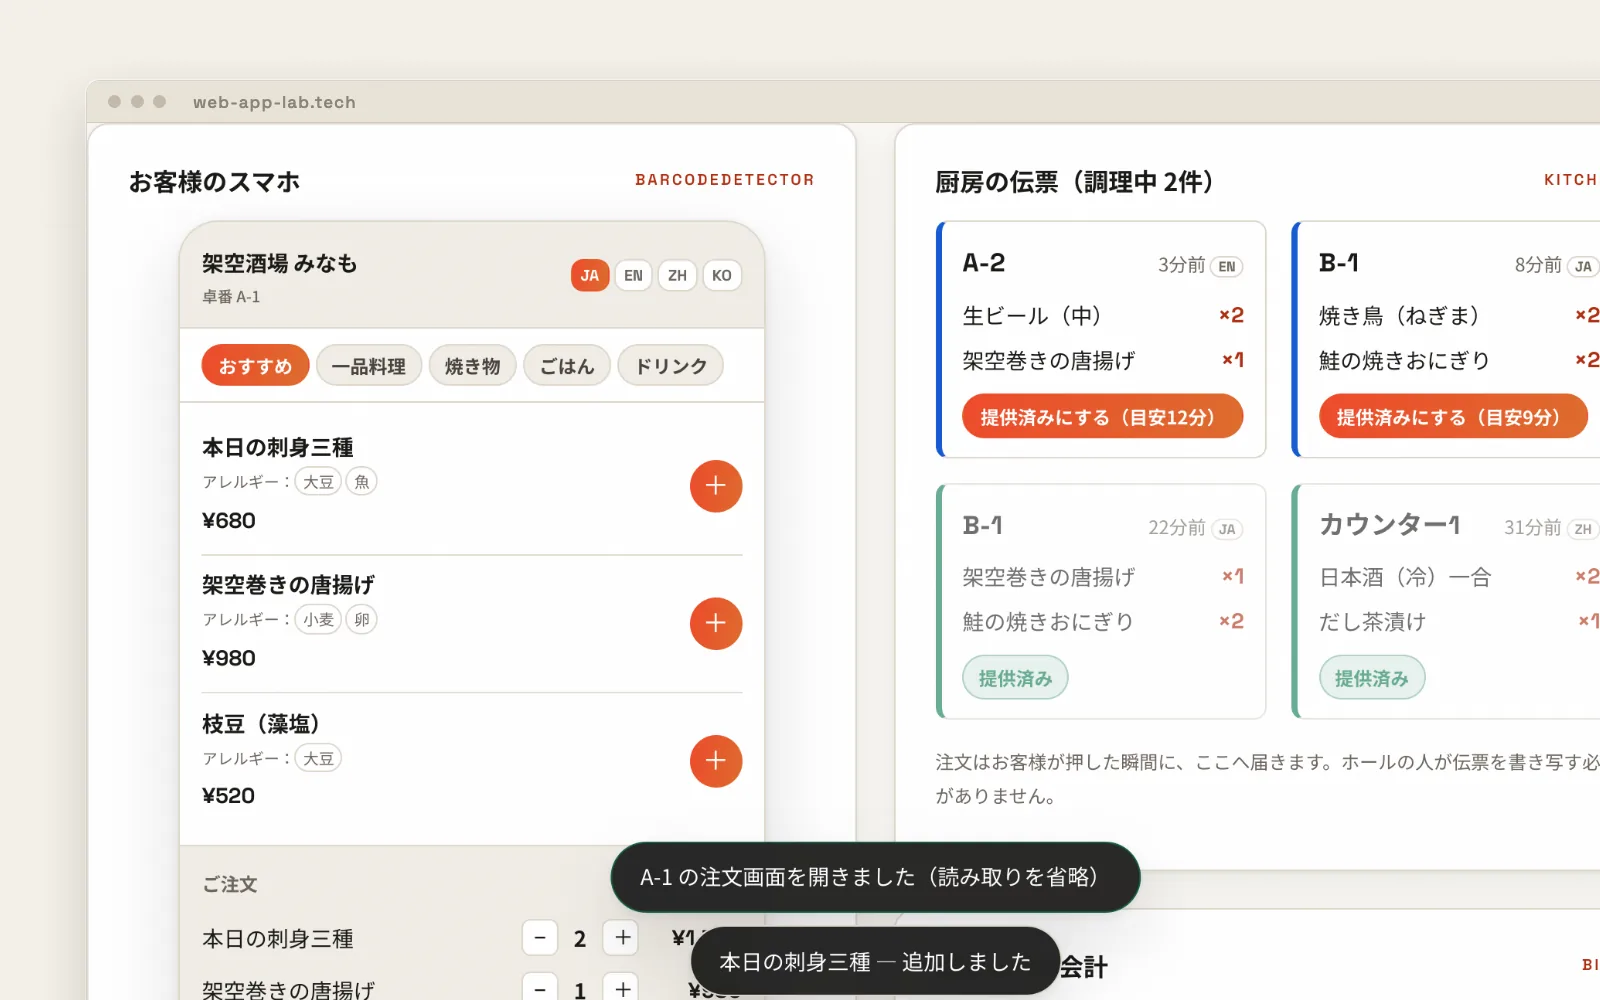Choose the ごはん category tab

[x=567, y=366]
